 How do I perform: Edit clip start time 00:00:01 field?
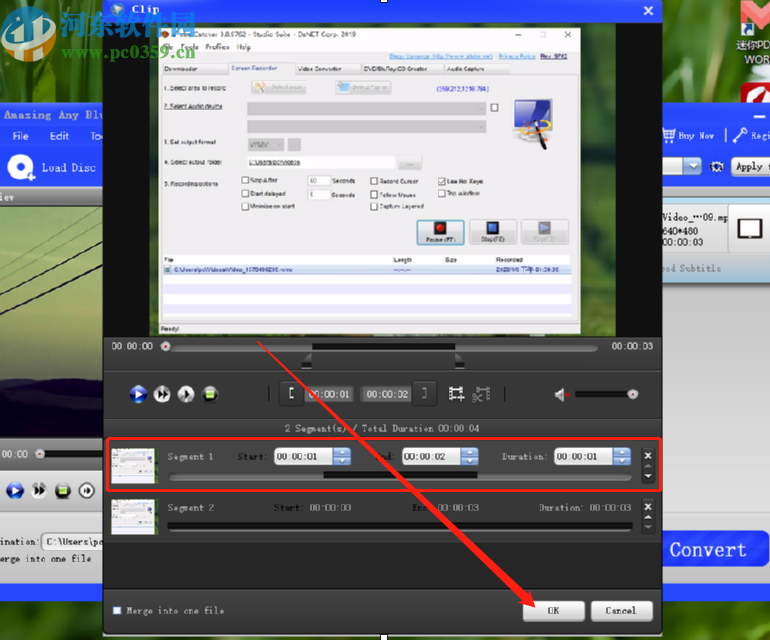(x=330, y=394)
